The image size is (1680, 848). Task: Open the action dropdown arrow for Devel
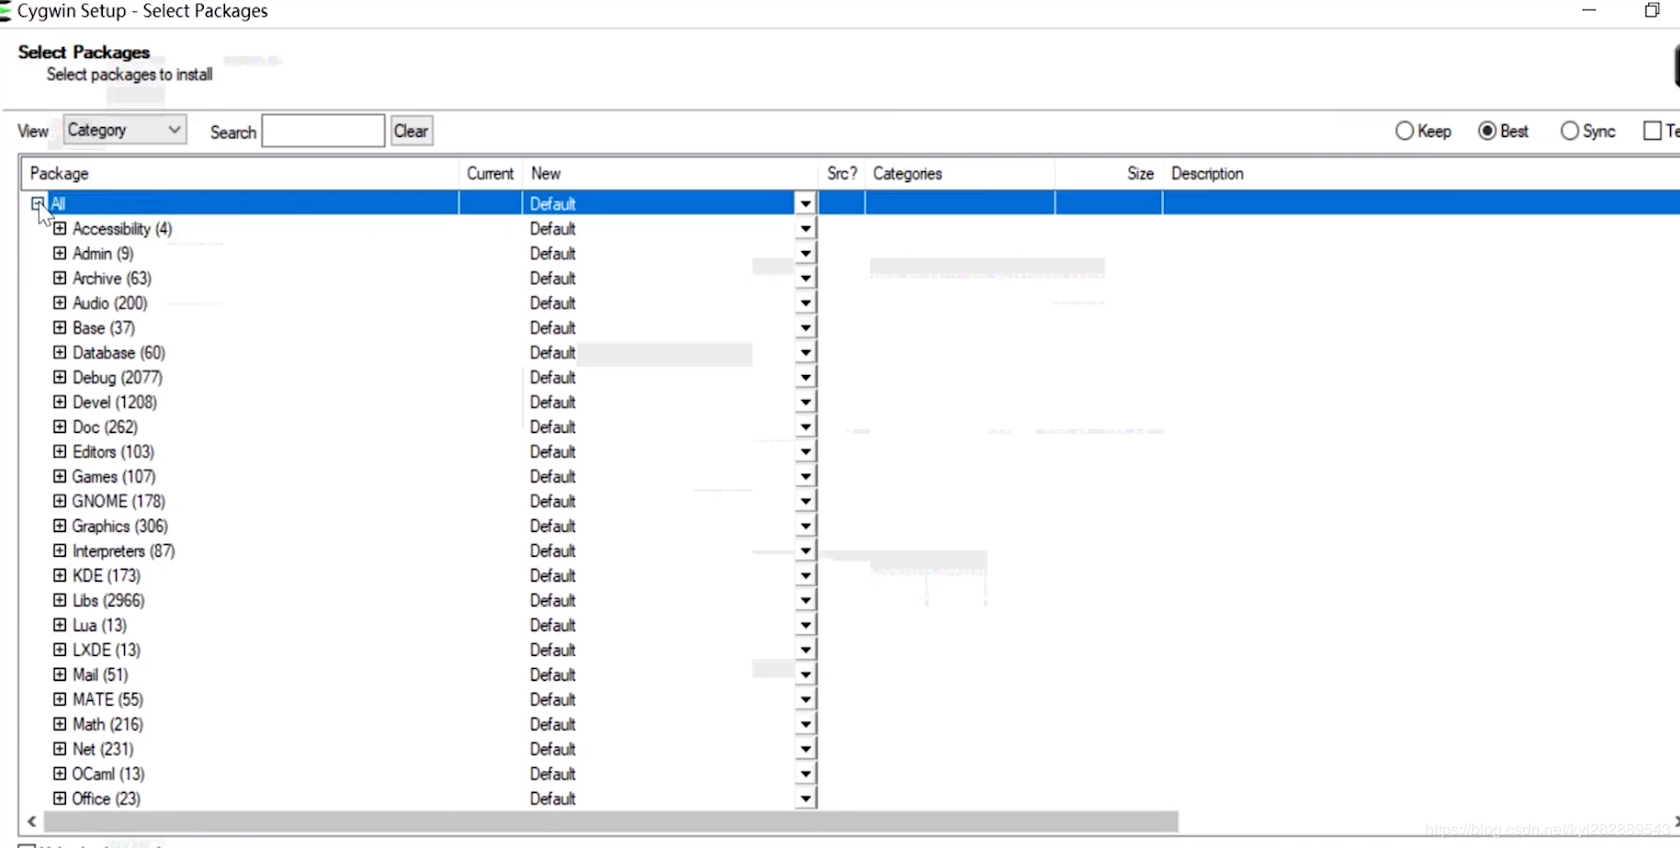805,402
